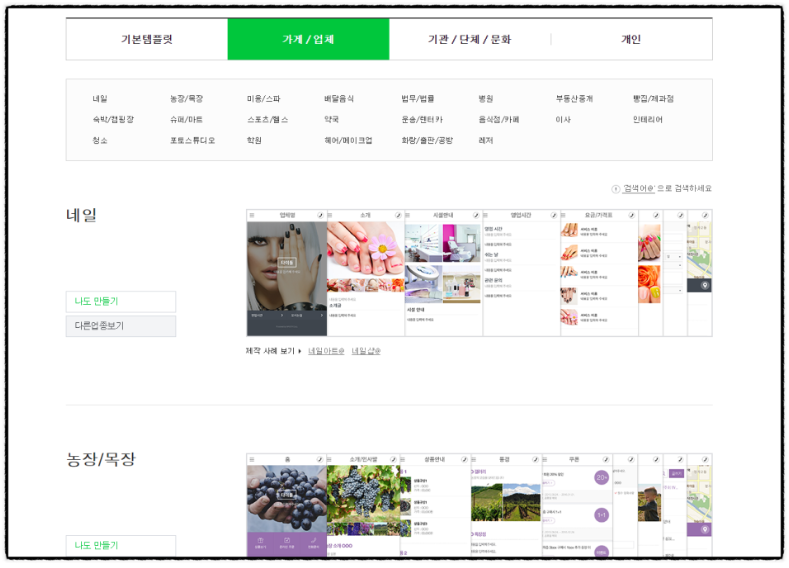Open the 기관 / 단체 / 문화 tab
Image resolution: width=789 pixels, height=568 pixels.
tap(469, 40)
